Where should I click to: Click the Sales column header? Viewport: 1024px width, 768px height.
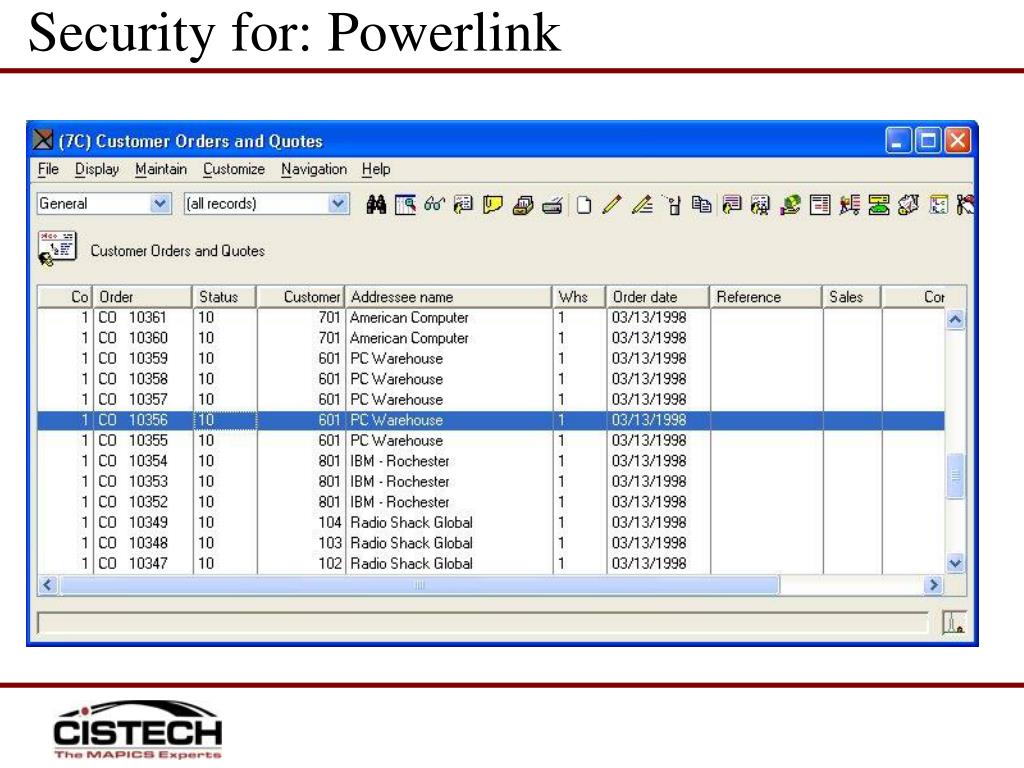click(852, 296)
